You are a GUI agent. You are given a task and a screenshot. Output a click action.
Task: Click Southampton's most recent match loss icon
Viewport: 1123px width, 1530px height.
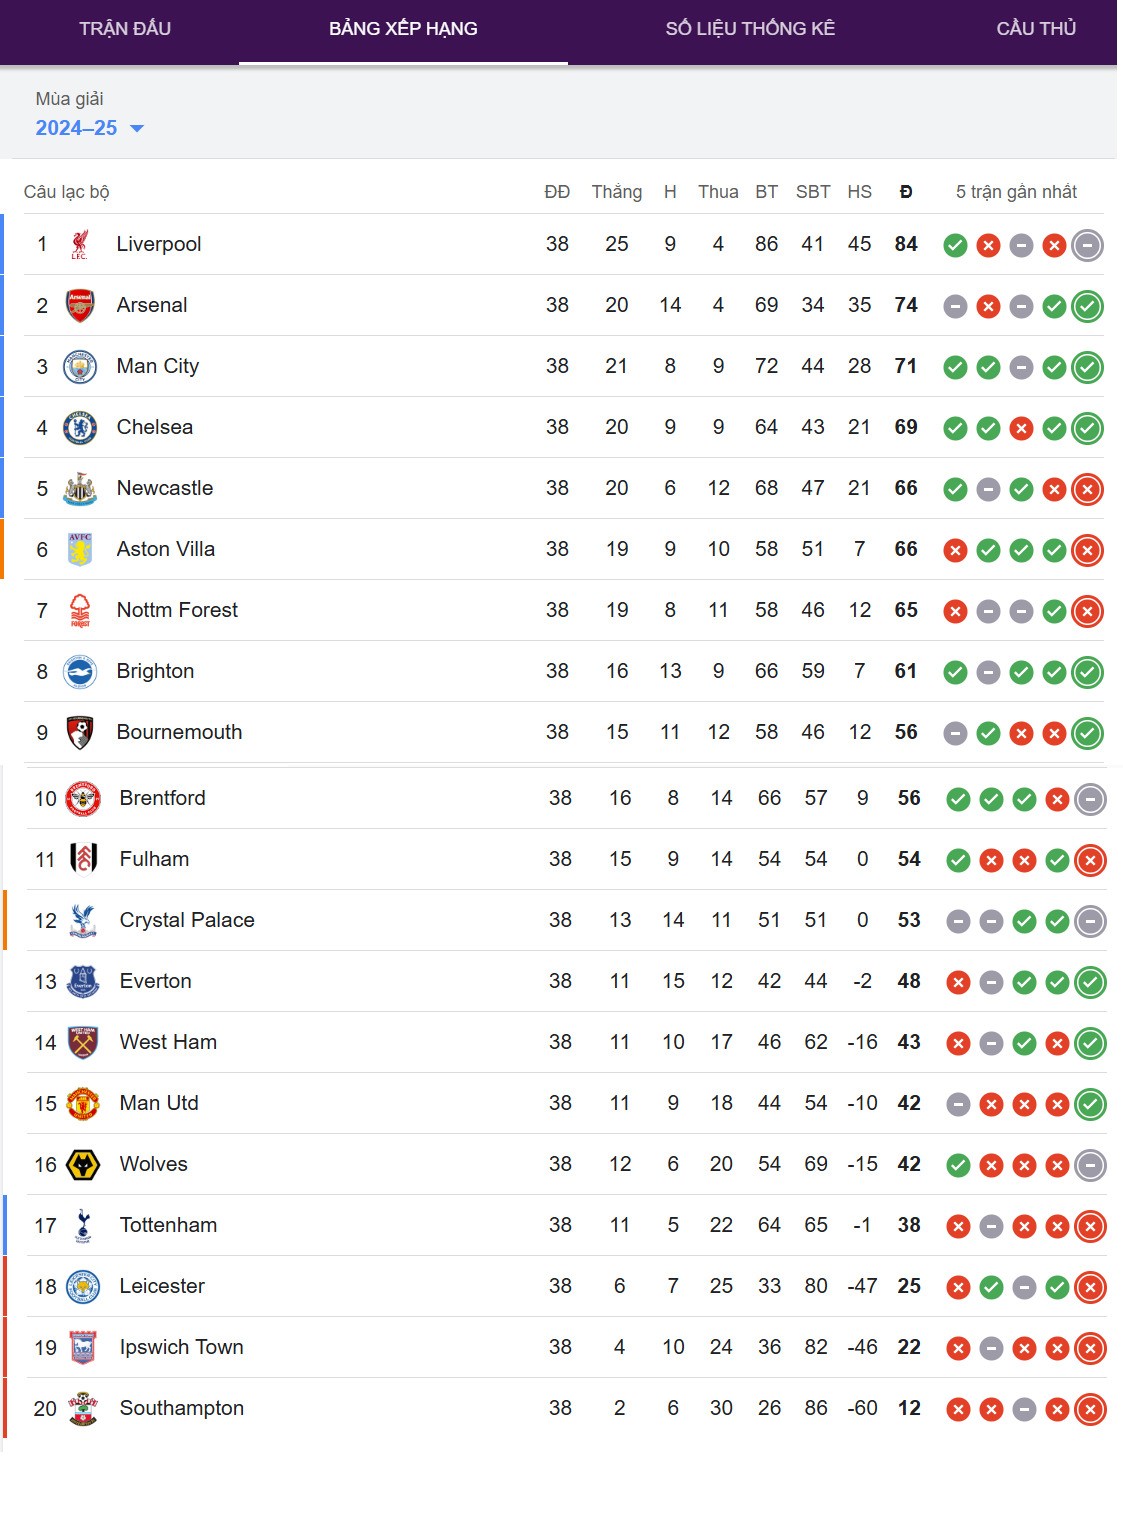1090,1409
